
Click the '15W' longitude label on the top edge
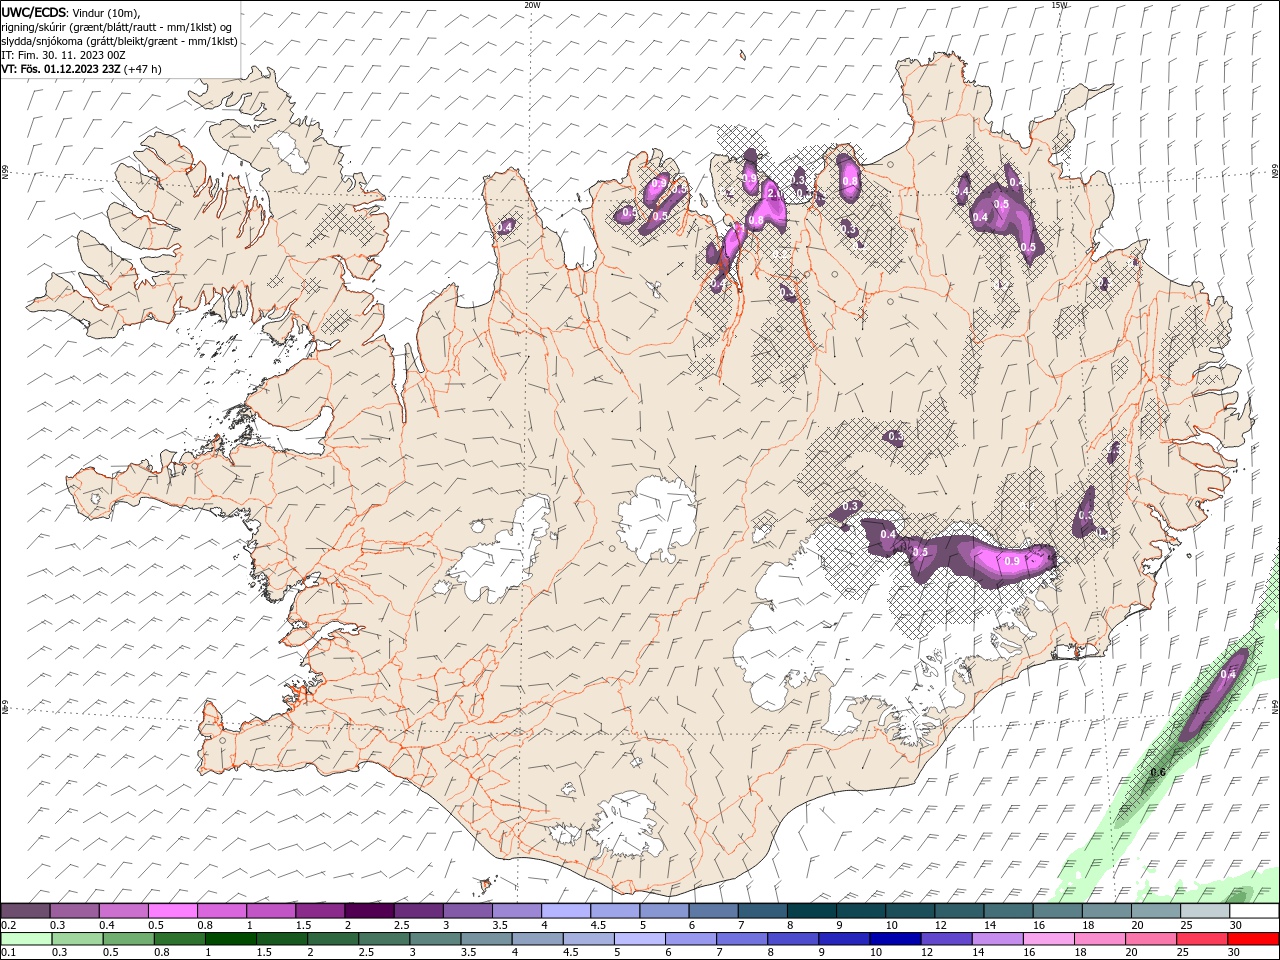1059,5
